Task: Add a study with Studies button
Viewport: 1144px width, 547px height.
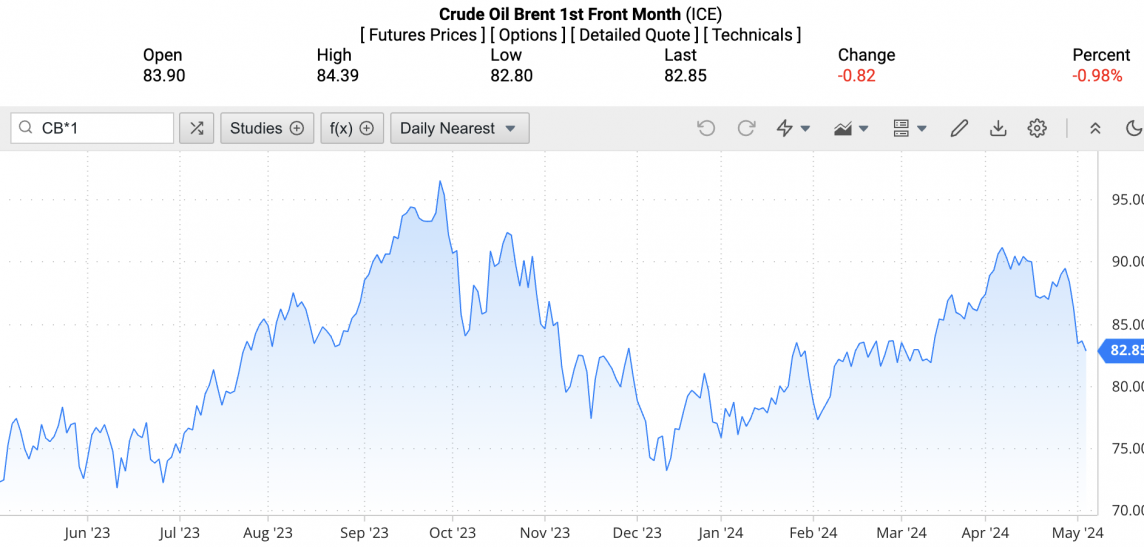Action: click(x=266, y=128)
